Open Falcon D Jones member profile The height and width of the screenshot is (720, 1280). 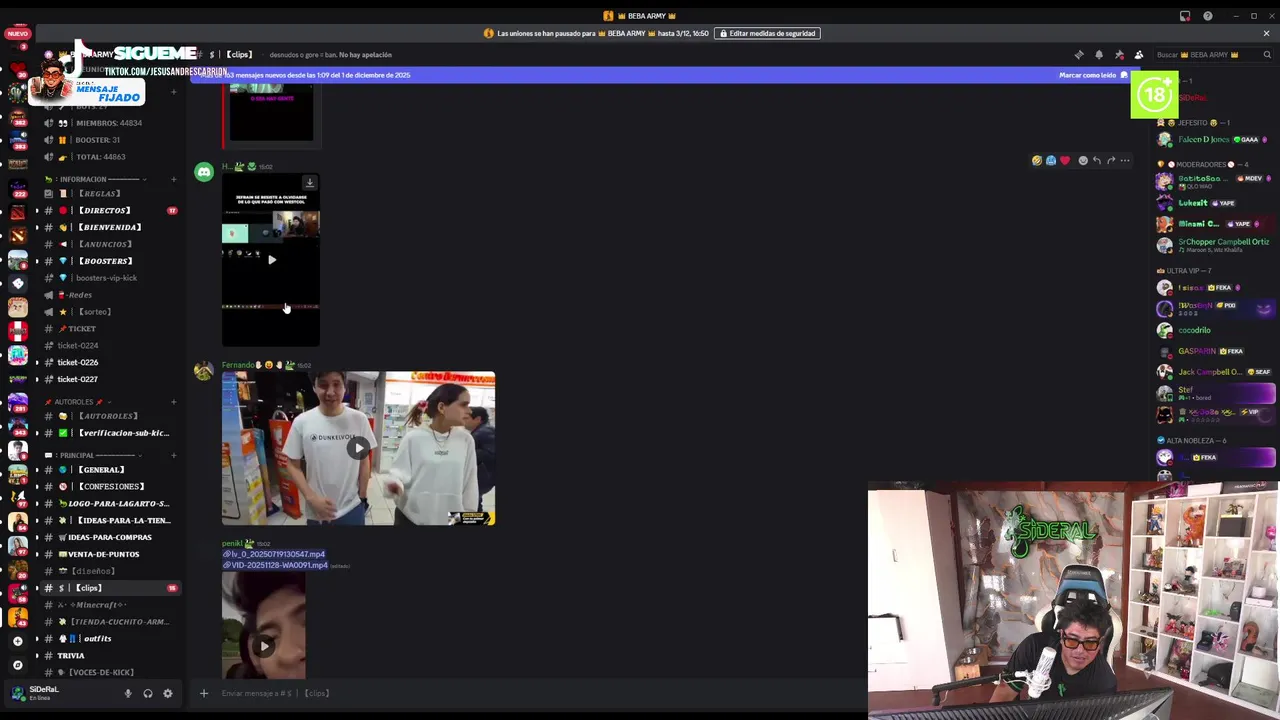1215,140
